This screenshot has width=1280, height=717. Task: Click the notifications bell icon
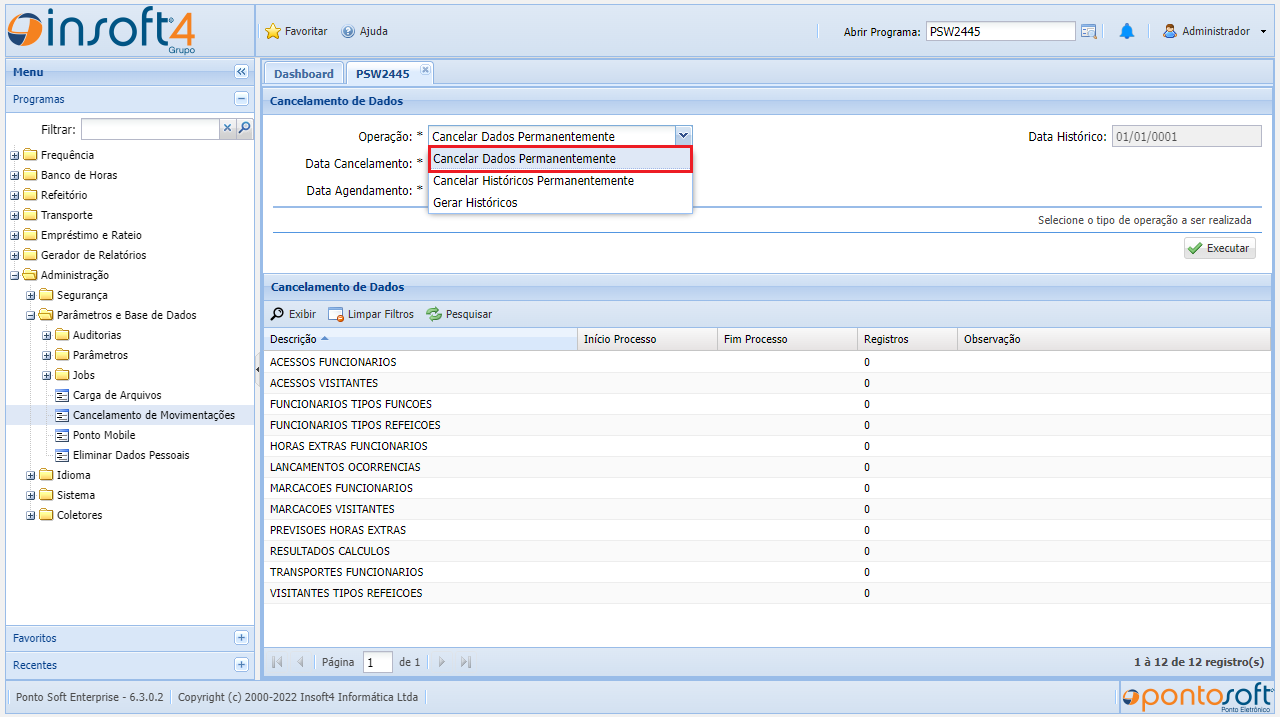(1127, 32)
